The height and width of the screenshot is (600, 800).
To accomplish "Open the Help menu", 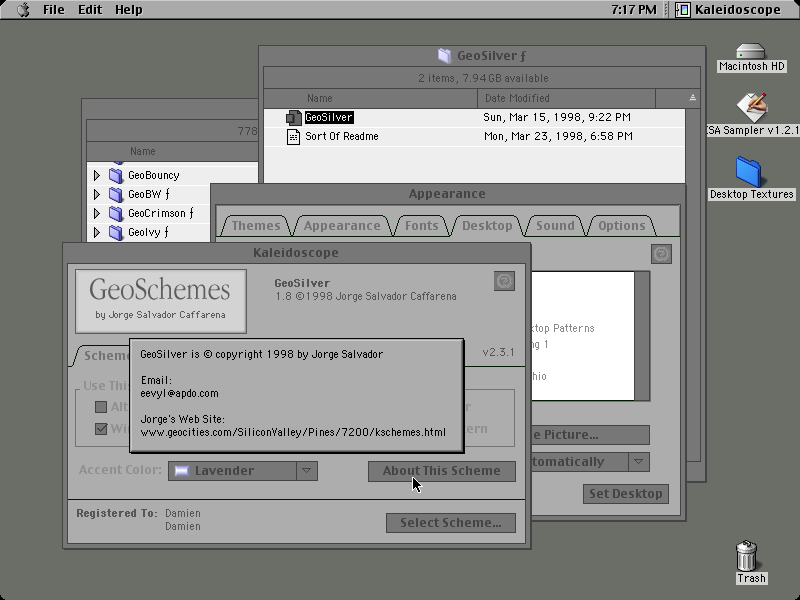I will coord(128,10).
